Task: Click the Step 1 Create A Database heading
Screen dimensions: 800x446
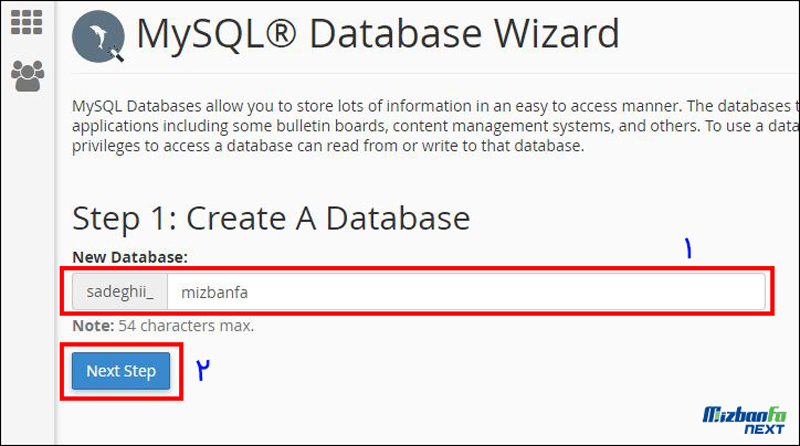Action: tap(271, 218)
